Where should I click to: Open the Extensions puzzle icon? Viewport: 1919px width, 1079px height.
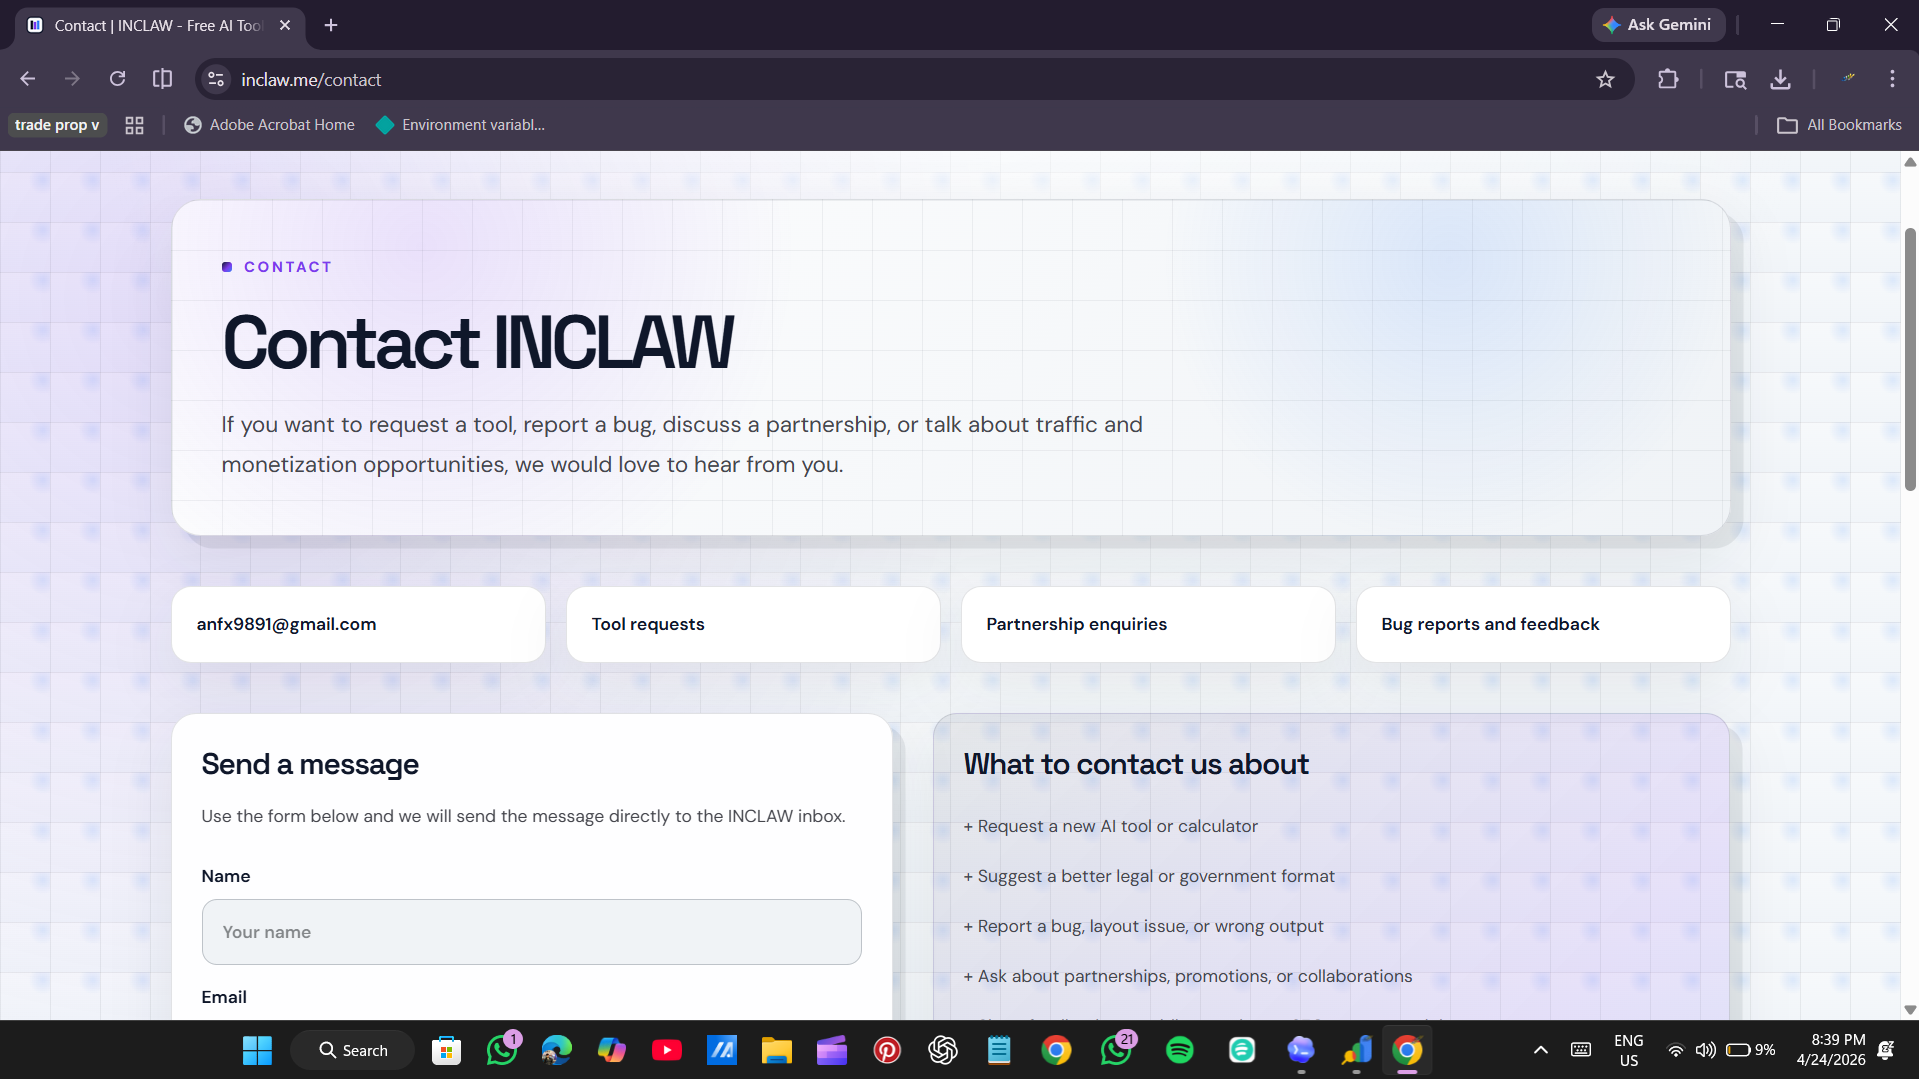point(1667,79)
